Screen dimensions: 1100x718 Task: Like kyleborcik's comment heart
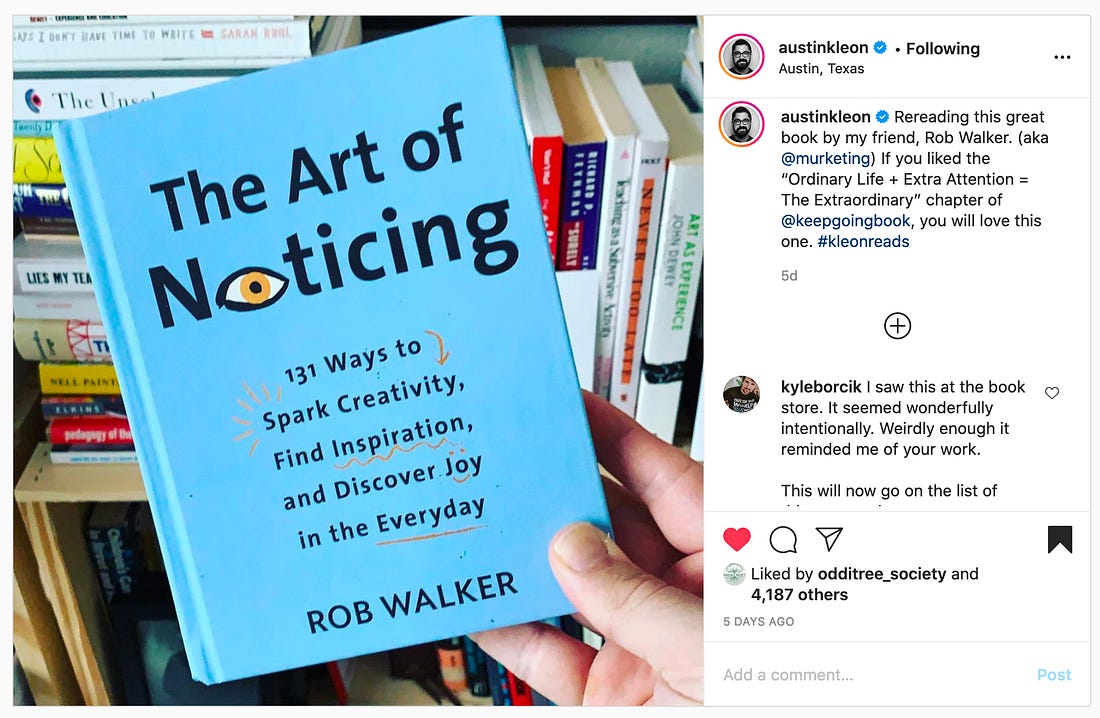1052,393
